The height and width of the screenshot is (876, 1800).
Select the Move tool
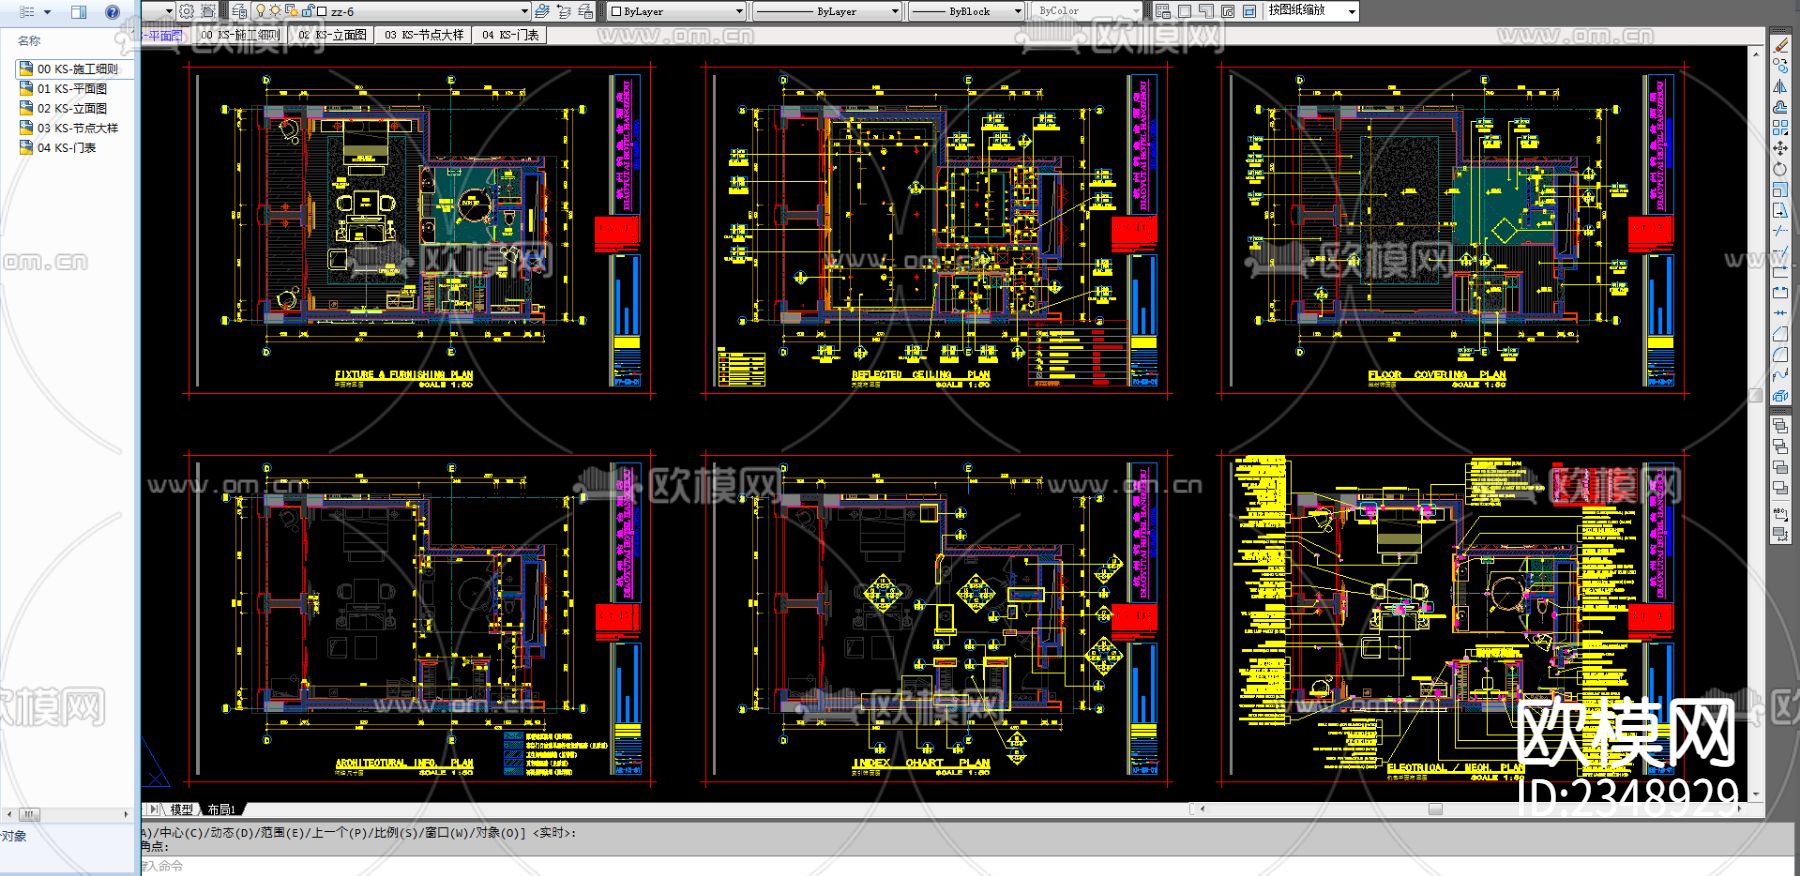[x=1781, y=148]
